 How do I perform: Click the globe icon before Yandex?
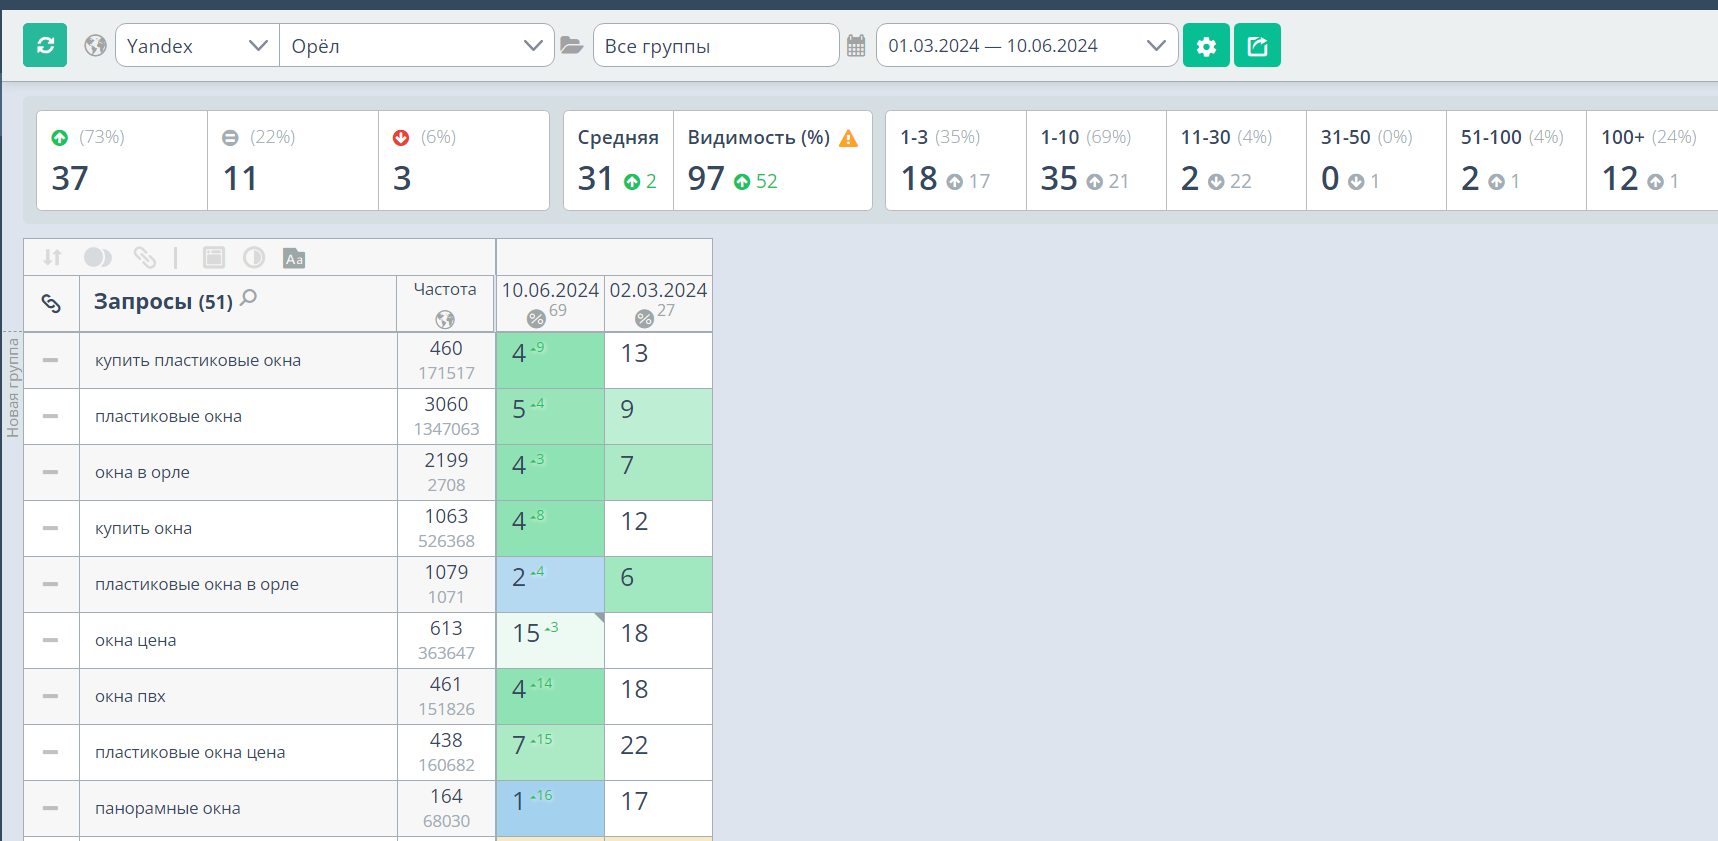[x=95, y=45]
